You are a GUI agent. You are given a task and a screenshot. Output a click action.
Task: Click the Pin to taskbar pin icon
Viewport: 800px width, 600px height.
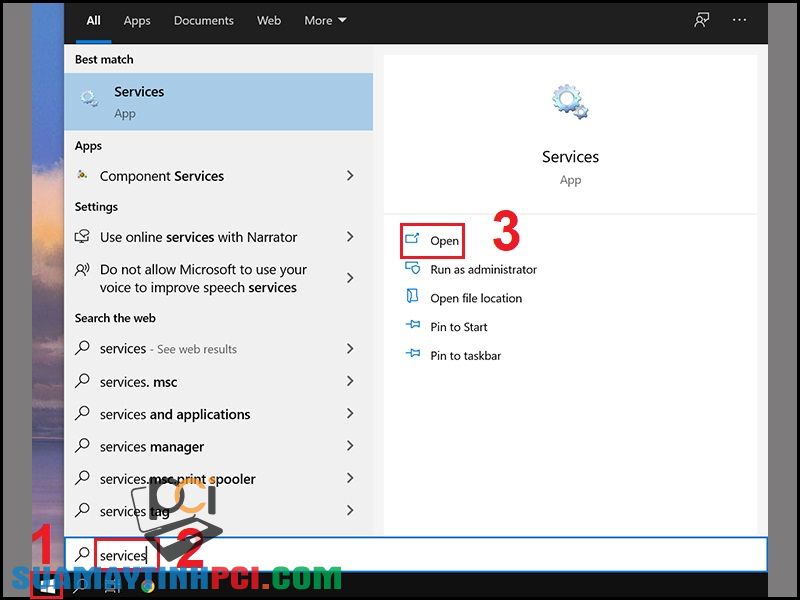click(x=413, y=353)
